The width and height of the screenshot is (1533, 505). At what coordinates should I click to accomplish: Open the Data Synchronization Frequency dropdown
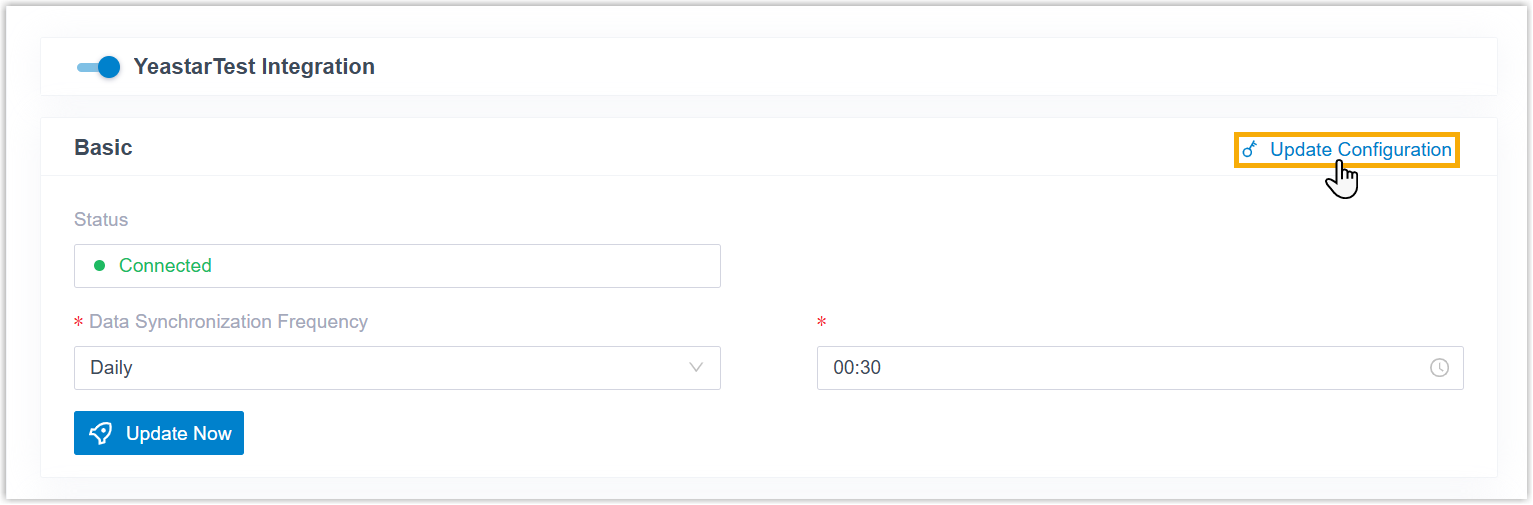pos(397,368)
